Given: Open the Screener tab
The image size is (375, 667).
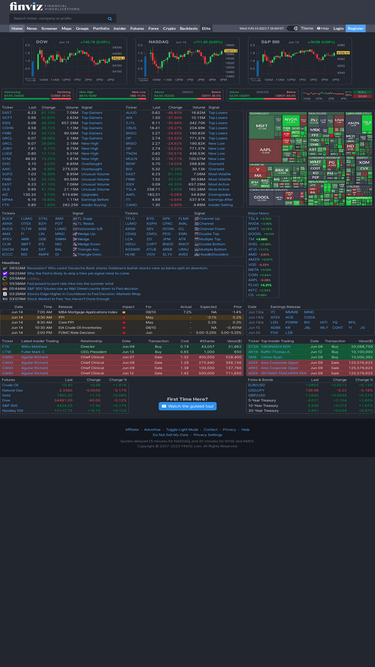Looking at the screenshot, I should pos(49,29).
